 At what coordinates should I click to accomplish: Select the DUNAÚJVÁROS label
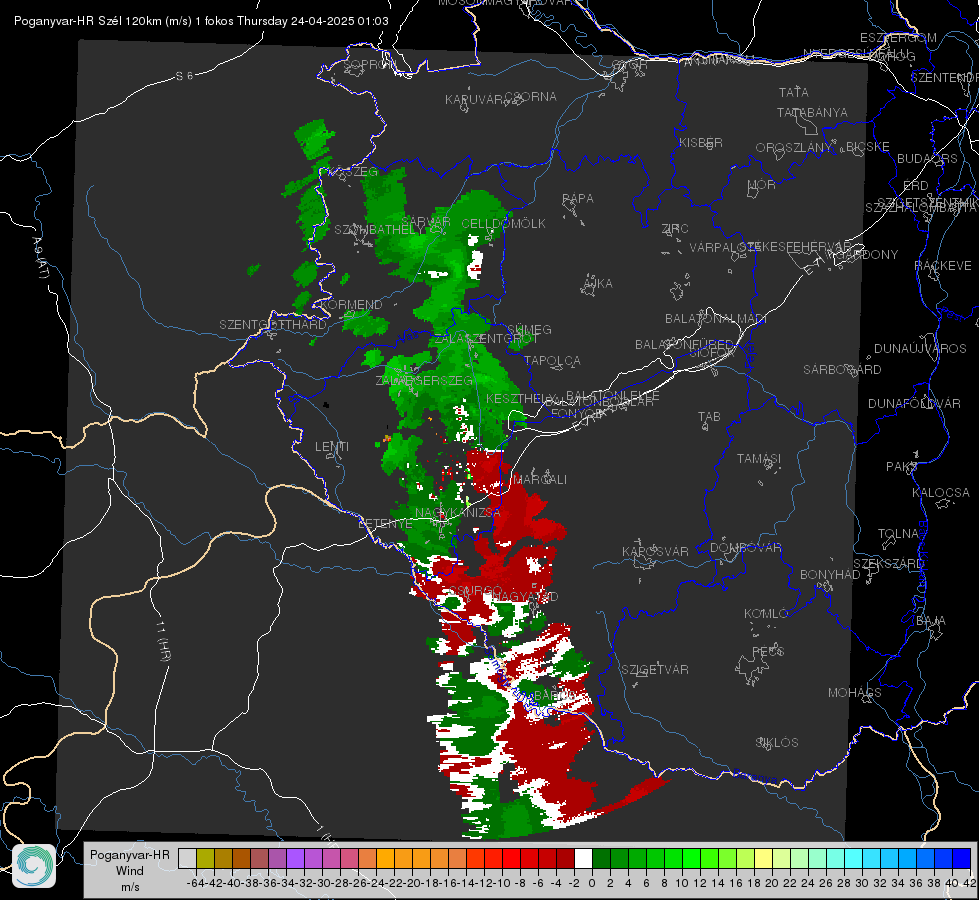pos(920,349)
